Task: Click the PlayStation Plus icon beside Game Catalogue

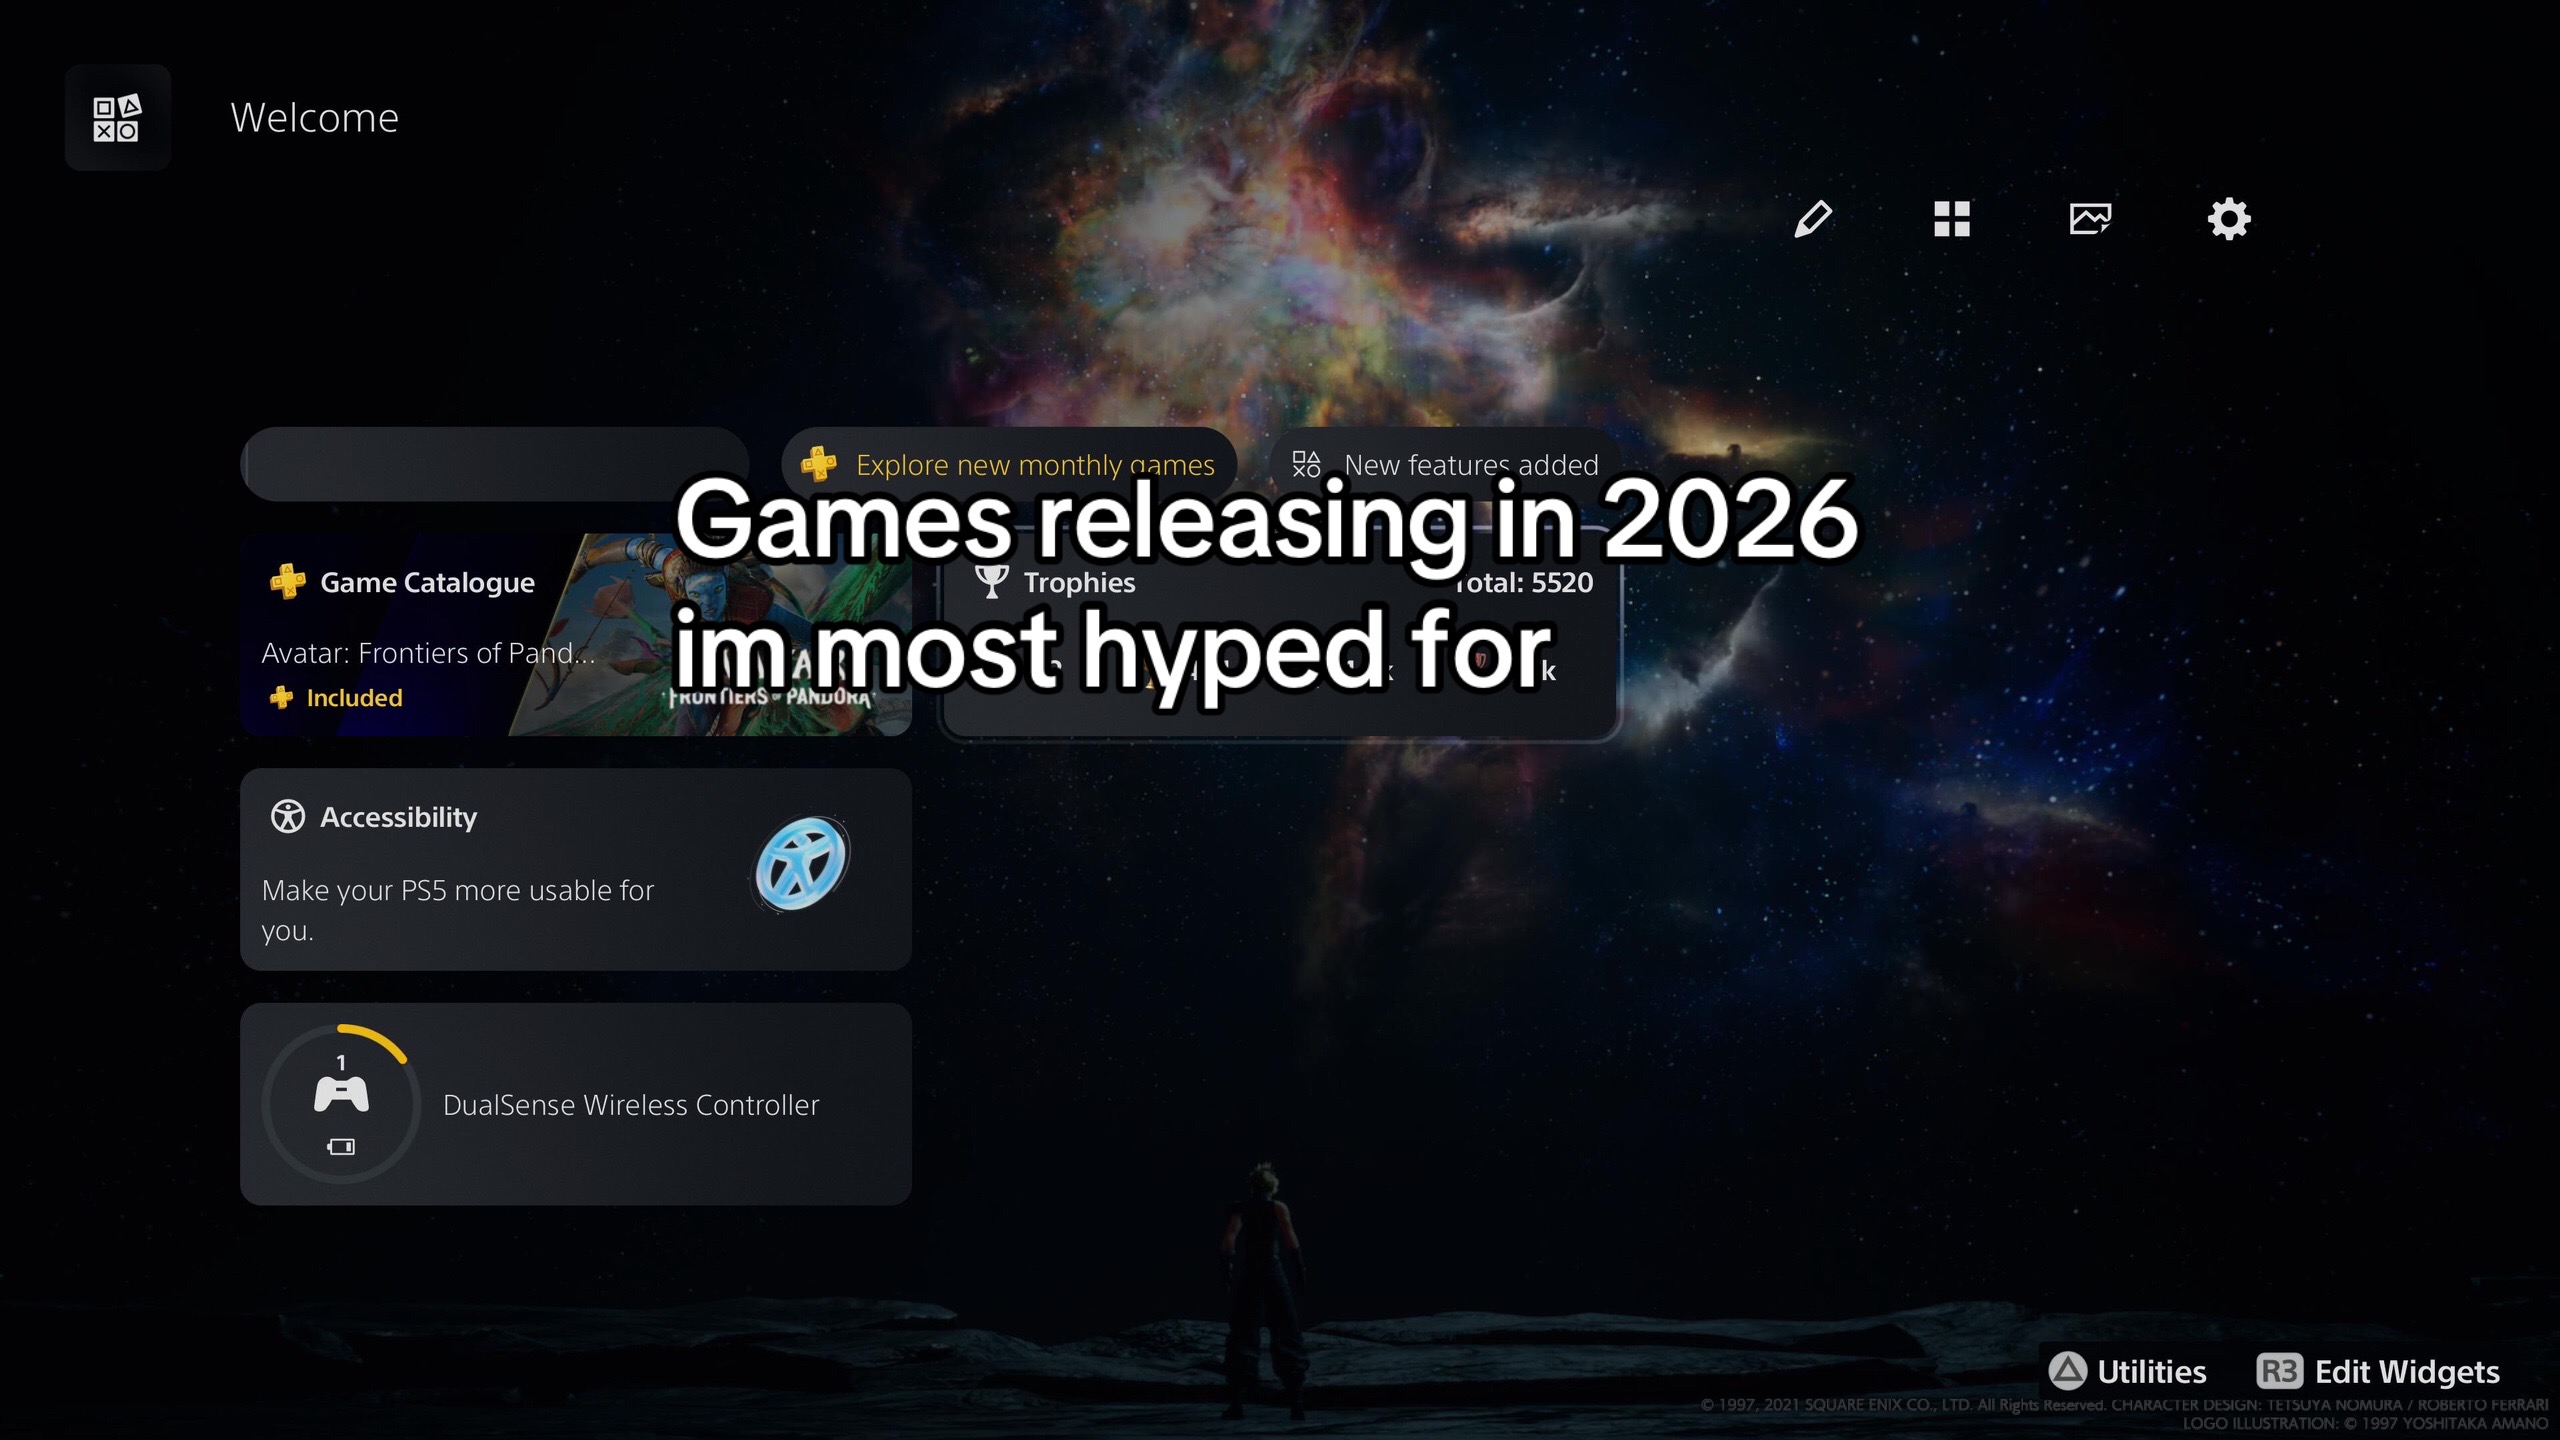Action: [x=288, y=582]
